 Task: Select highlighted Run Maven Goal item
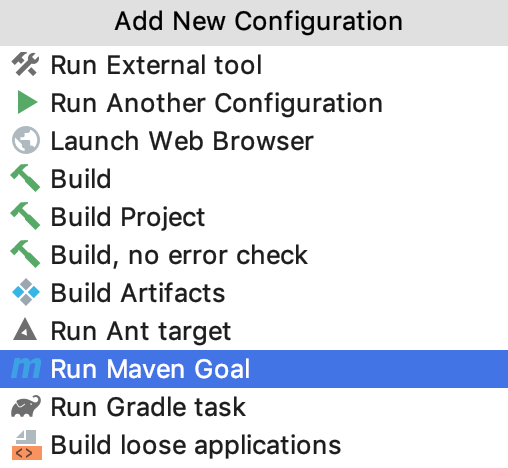(x=254, y=369)
